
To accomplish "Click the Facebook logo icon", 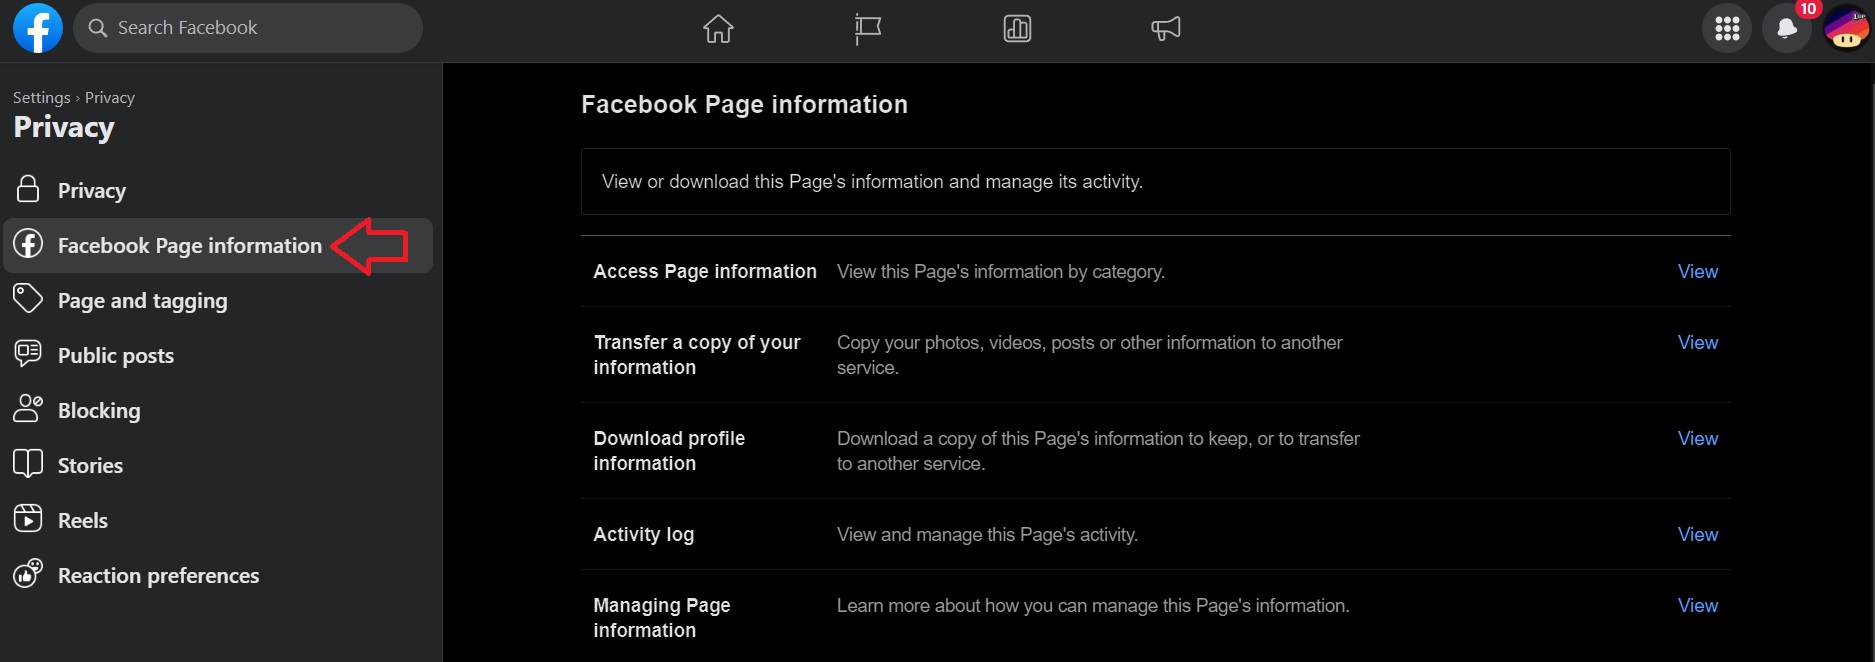I will (x=38, y=28).
